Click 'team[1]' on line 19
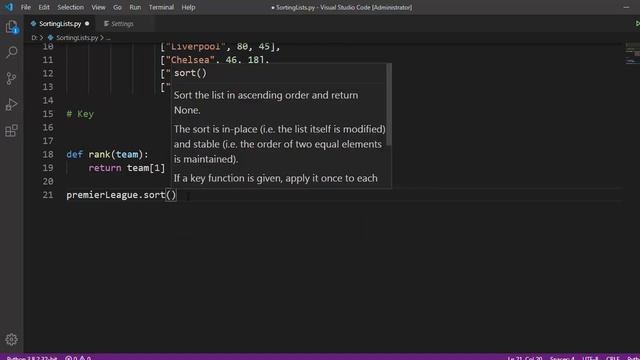 (x=146, y=168)
